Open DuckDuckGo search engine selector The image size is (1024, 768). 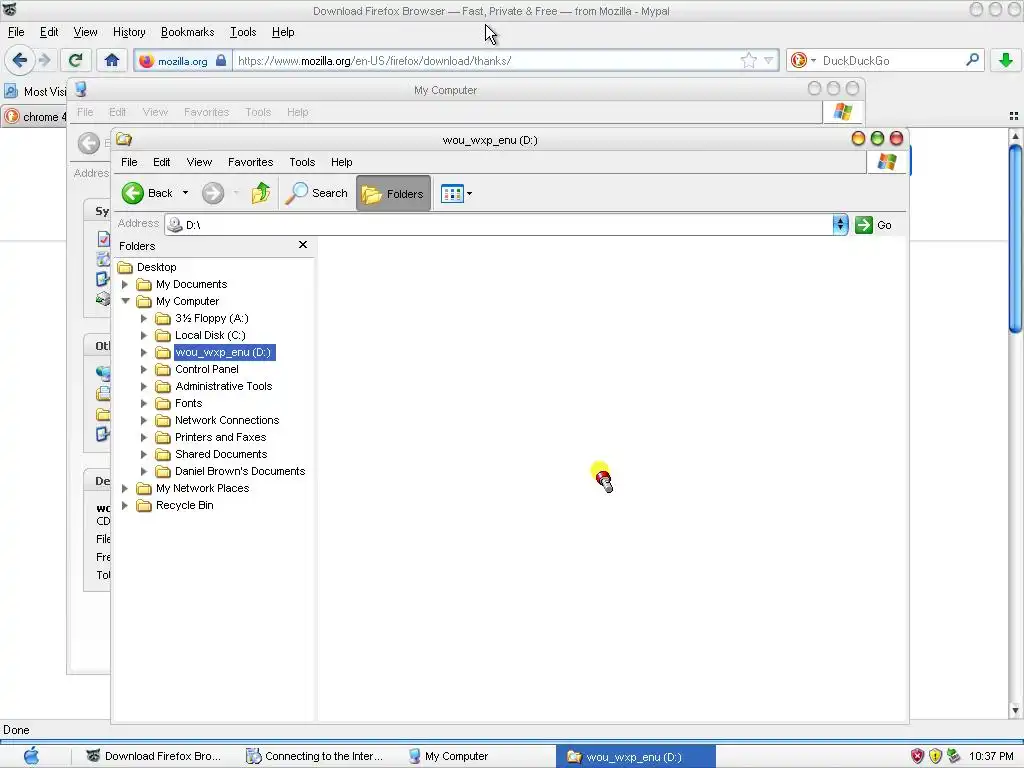pyautogui.click(x=803, y=61)
